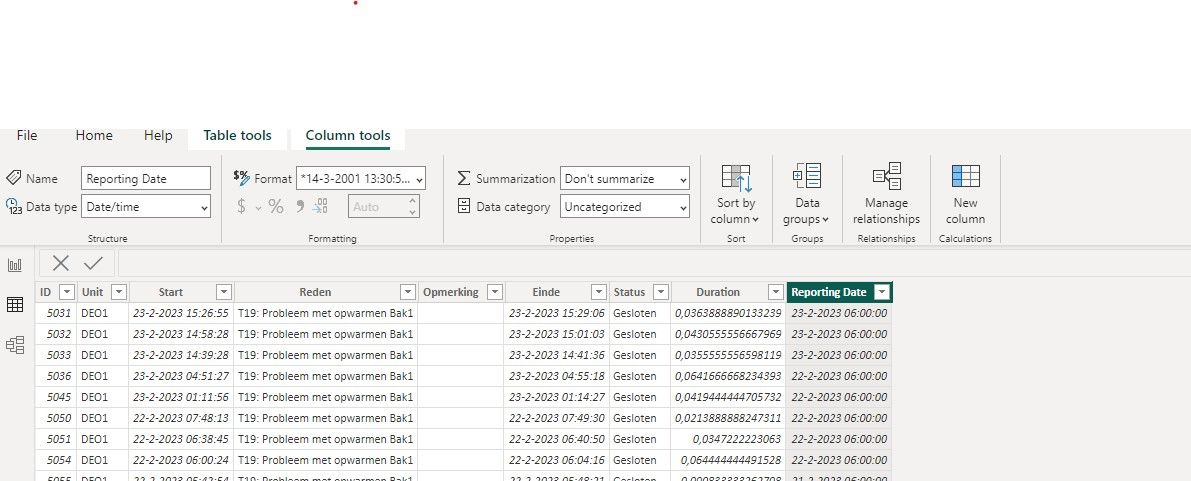
Task: Open the Opmerking column filter dropdown
Action: pyautogui.click(x=494, y=292)
